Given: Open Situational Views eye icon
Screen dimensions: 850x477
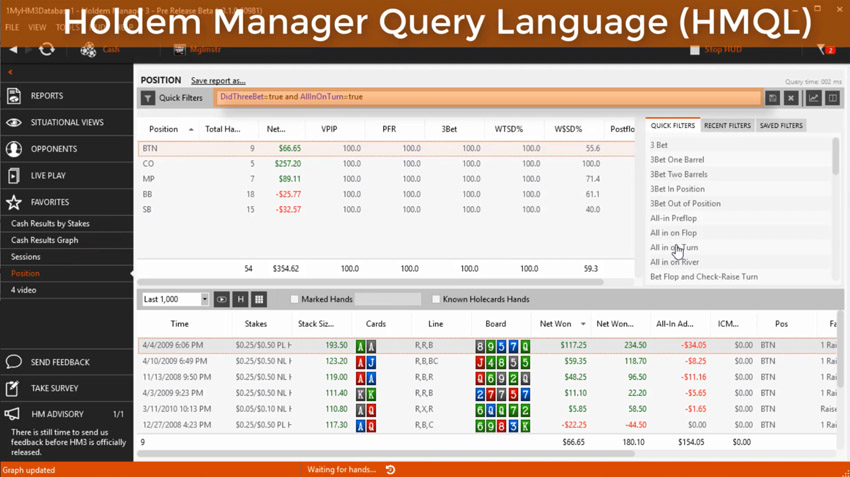Looking at the screenshot, I should (14, 123).
